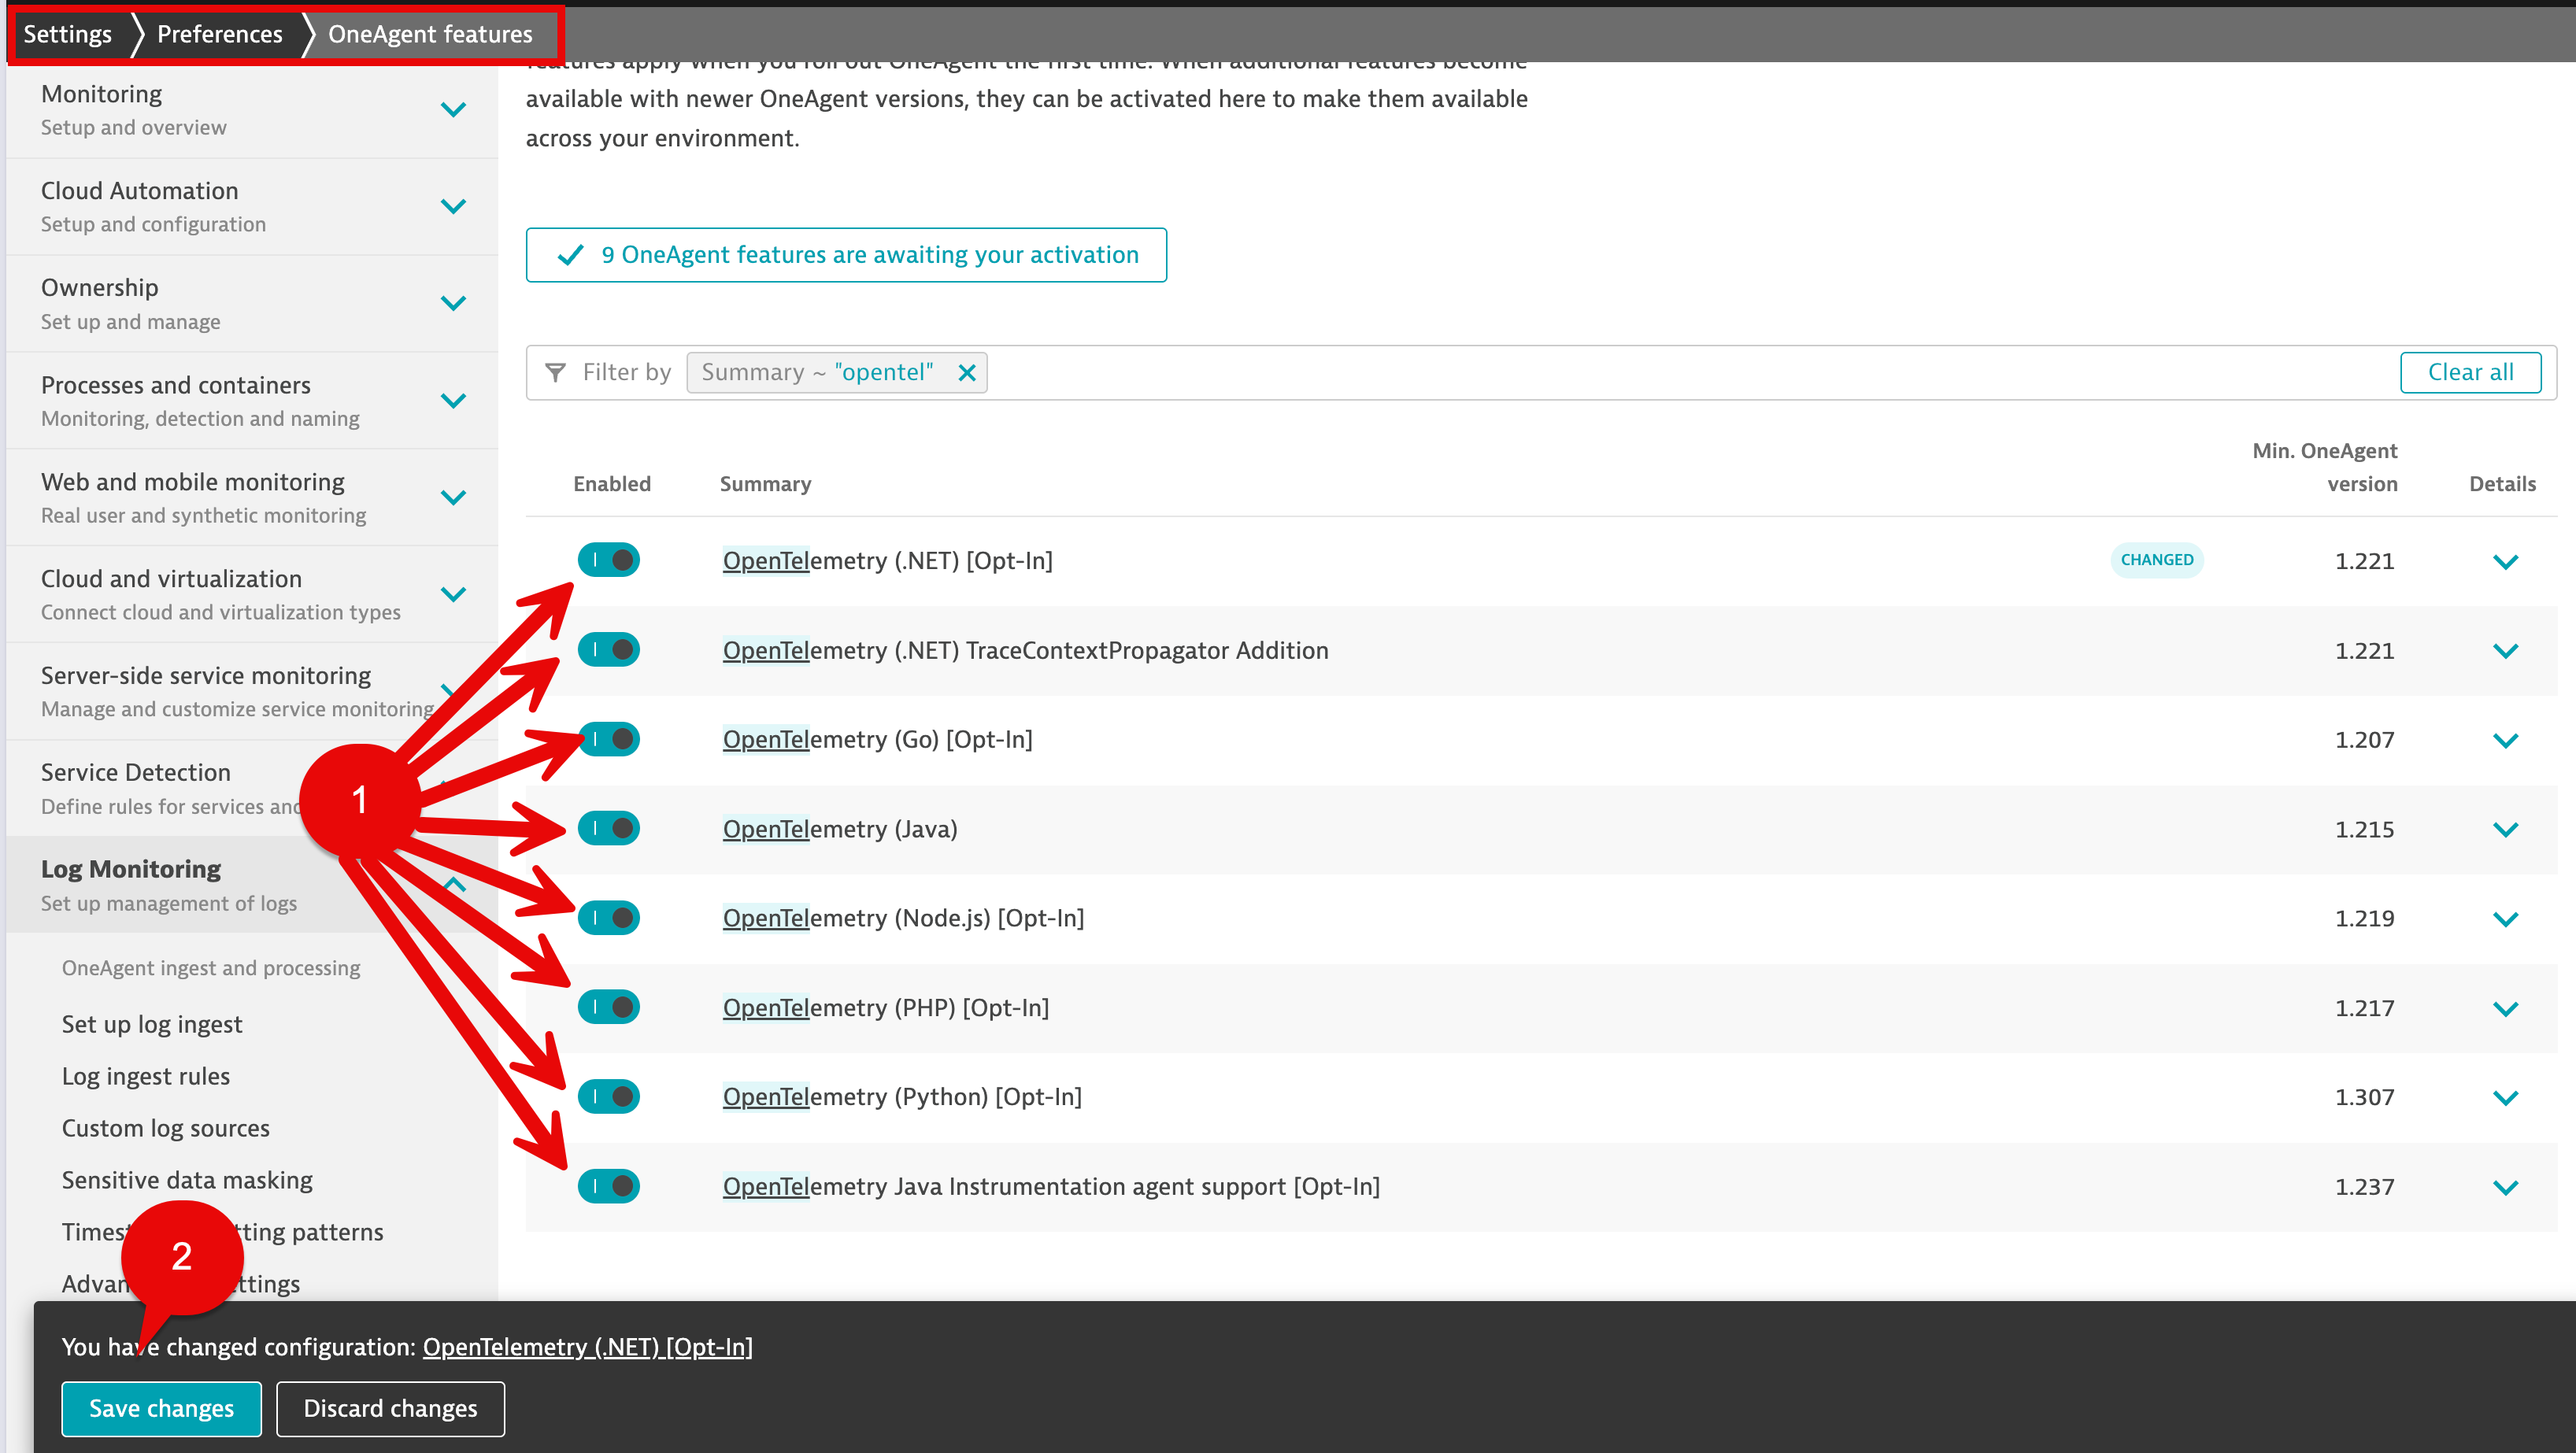2576x1453 pixels.
Task: Expand details for OpenTelemetry (Java) row
Action: (2505, 830)
